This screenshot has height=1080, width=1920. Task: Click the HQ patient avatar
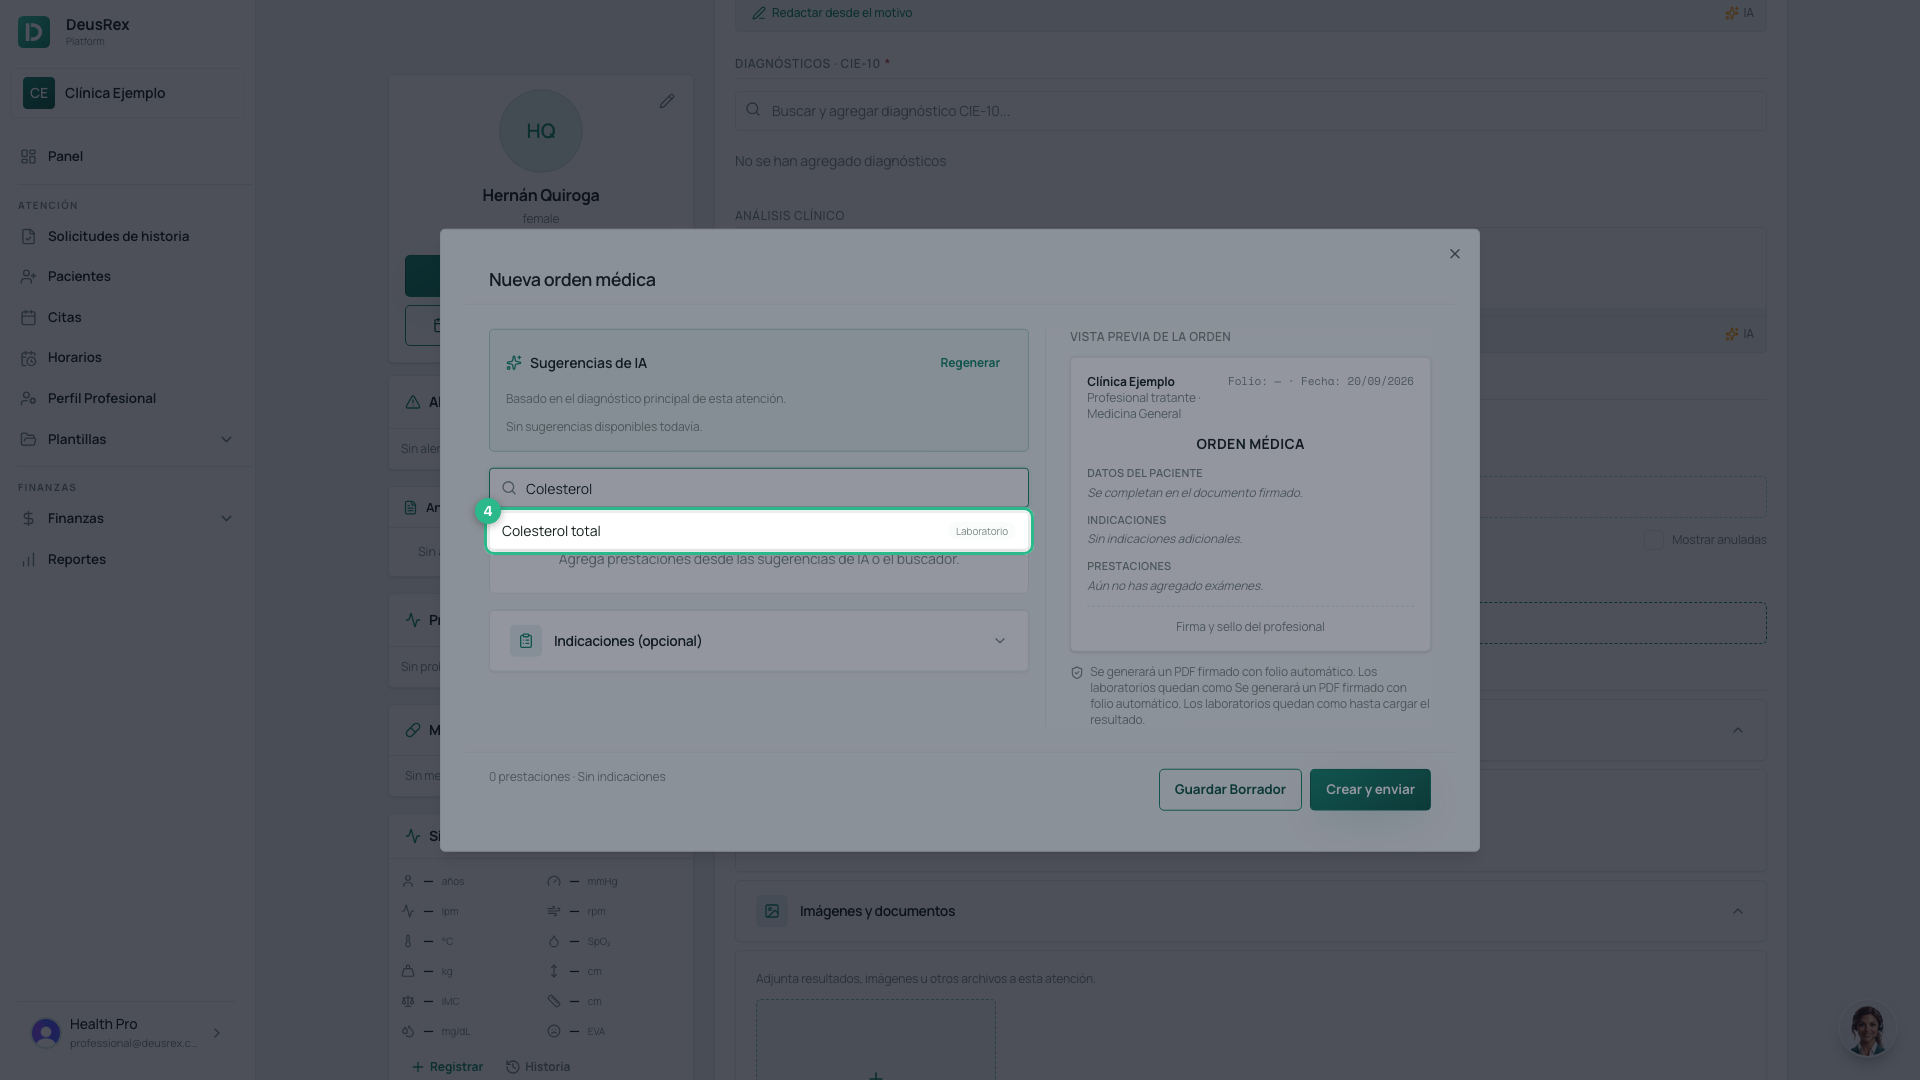click(541, 131)
